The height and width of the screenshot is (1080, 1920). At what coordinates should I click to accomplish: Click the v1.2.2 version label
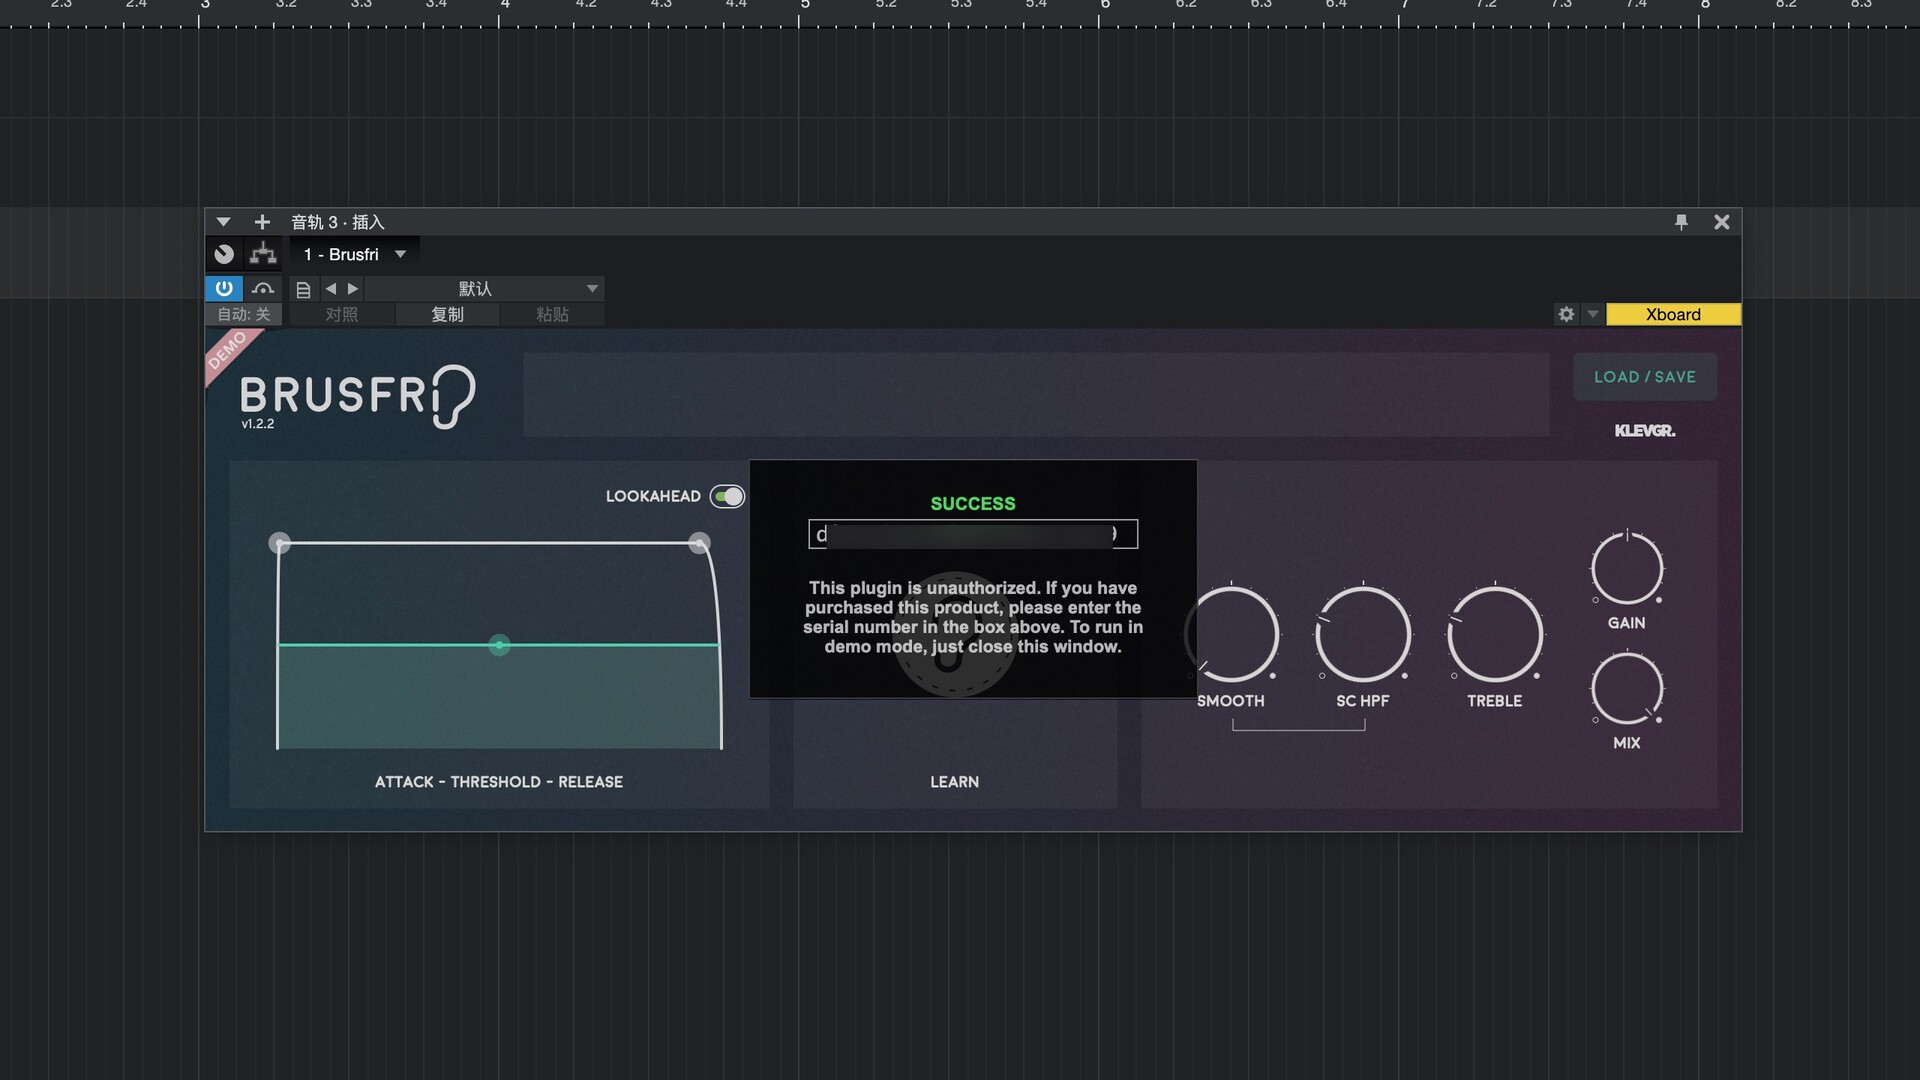point(257,424)
